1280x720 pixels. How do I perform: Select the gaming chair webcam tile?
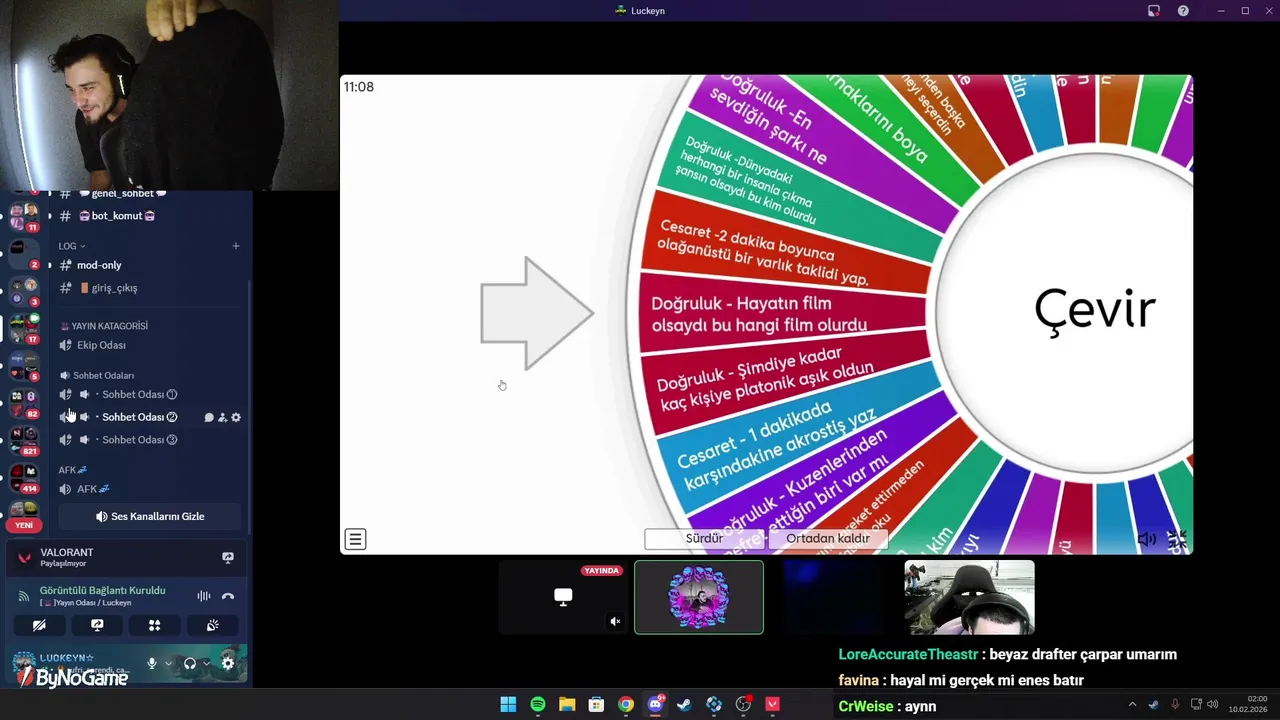click(x=969, y=597)
